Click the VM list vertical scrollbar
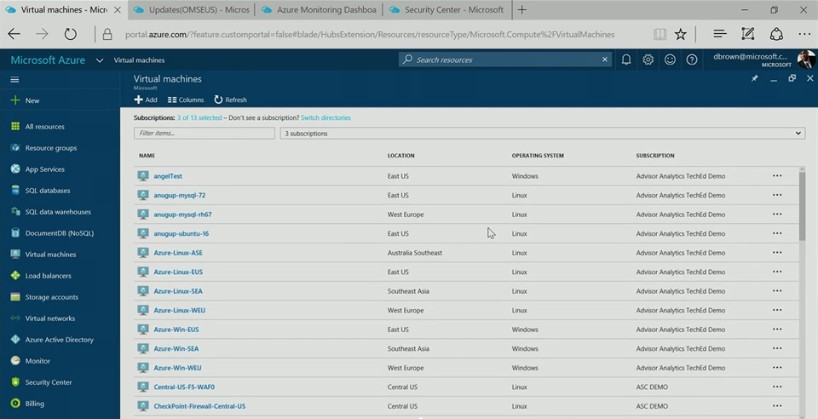Image resolution: width=818 pixels, height=419 pixels. (802, 209)
